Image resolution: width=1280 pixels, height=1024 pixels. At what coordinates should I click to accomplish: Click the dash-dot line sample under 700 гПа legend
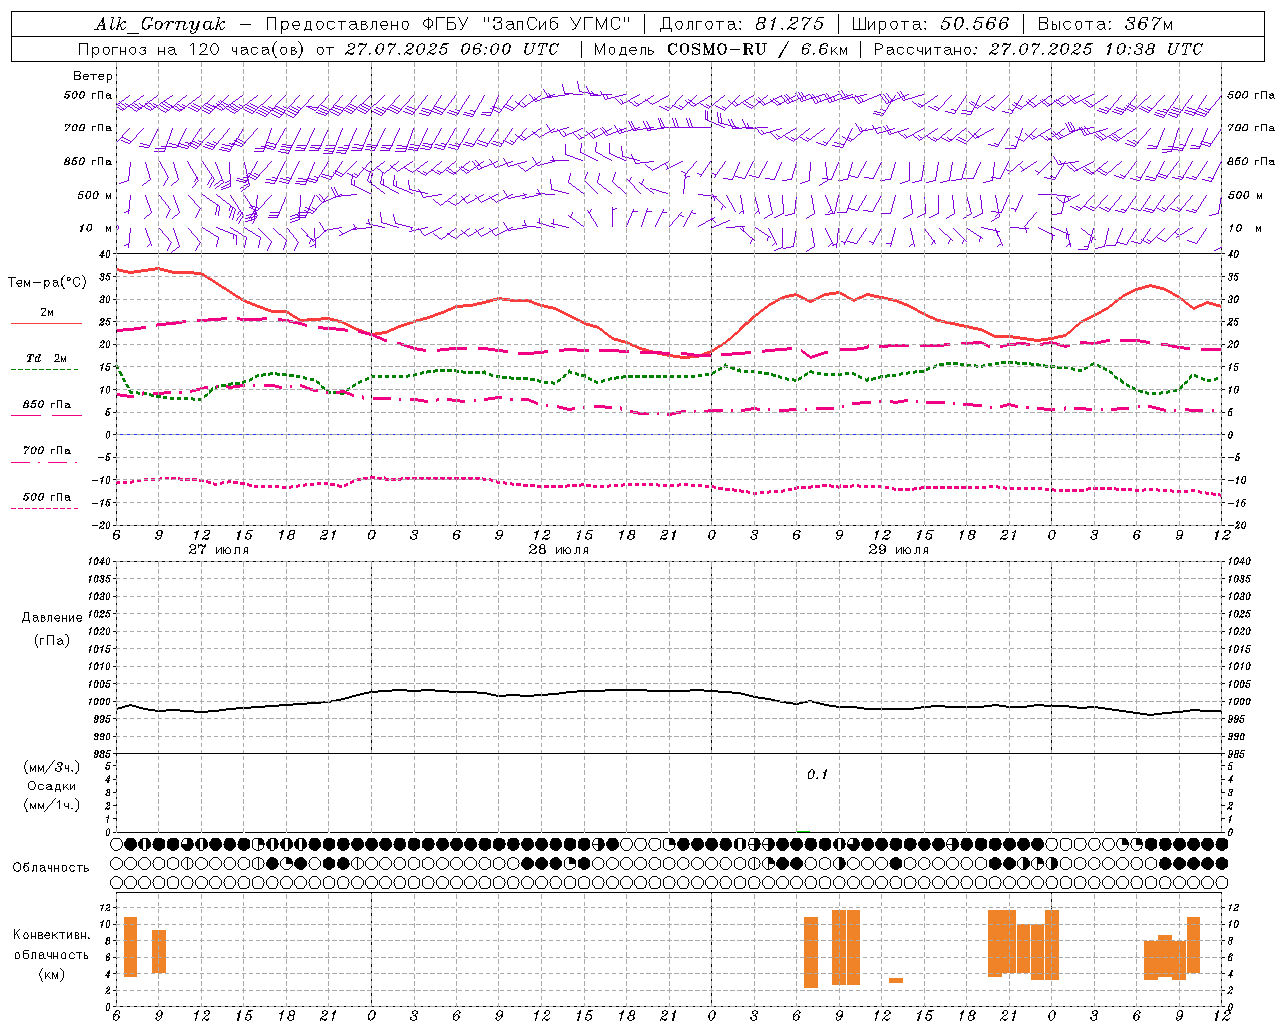[44, 463]
